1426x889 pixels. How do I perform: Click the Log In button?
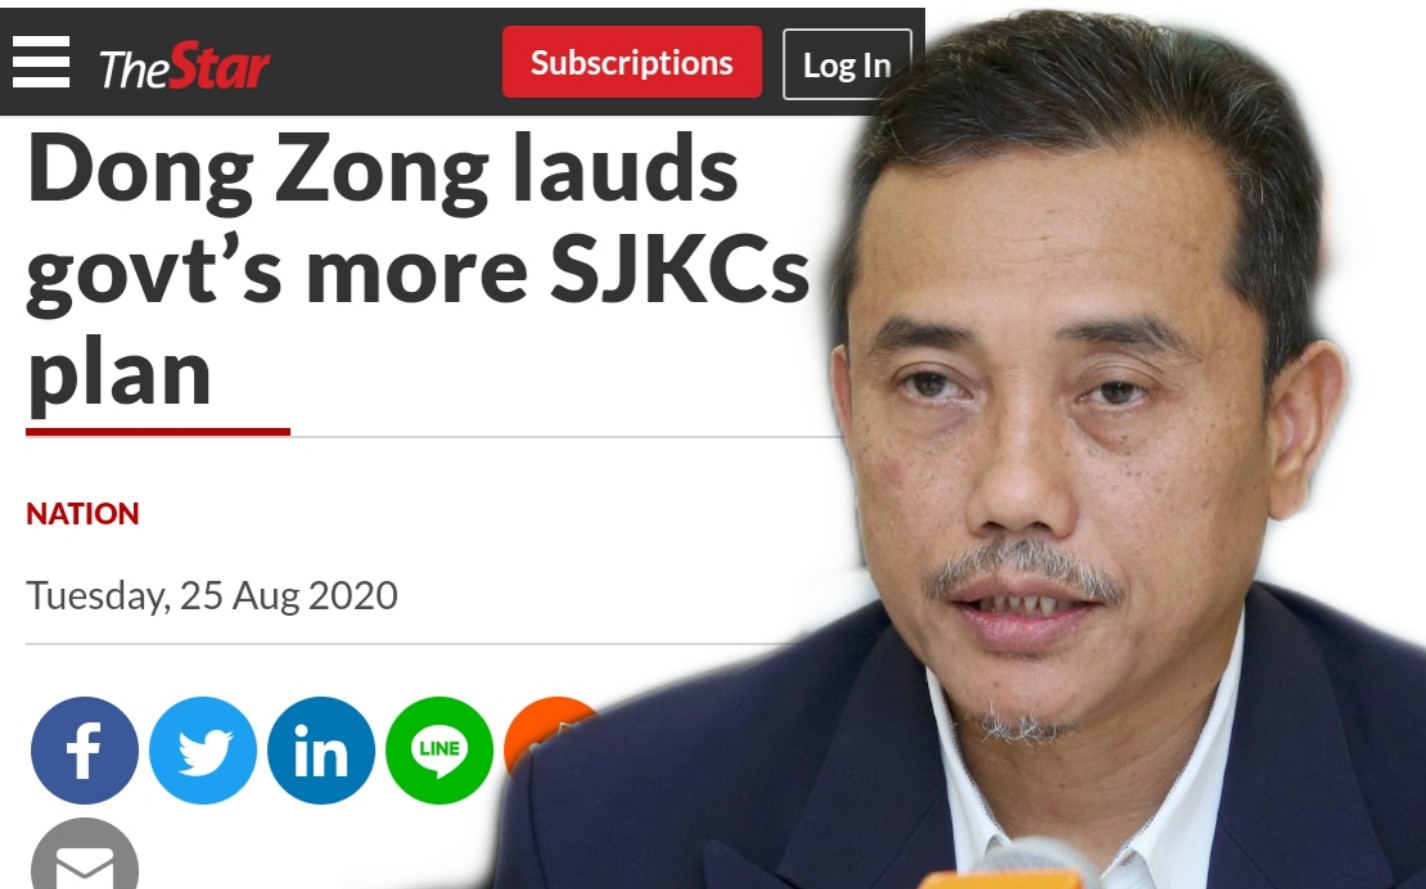pos(846,65)
